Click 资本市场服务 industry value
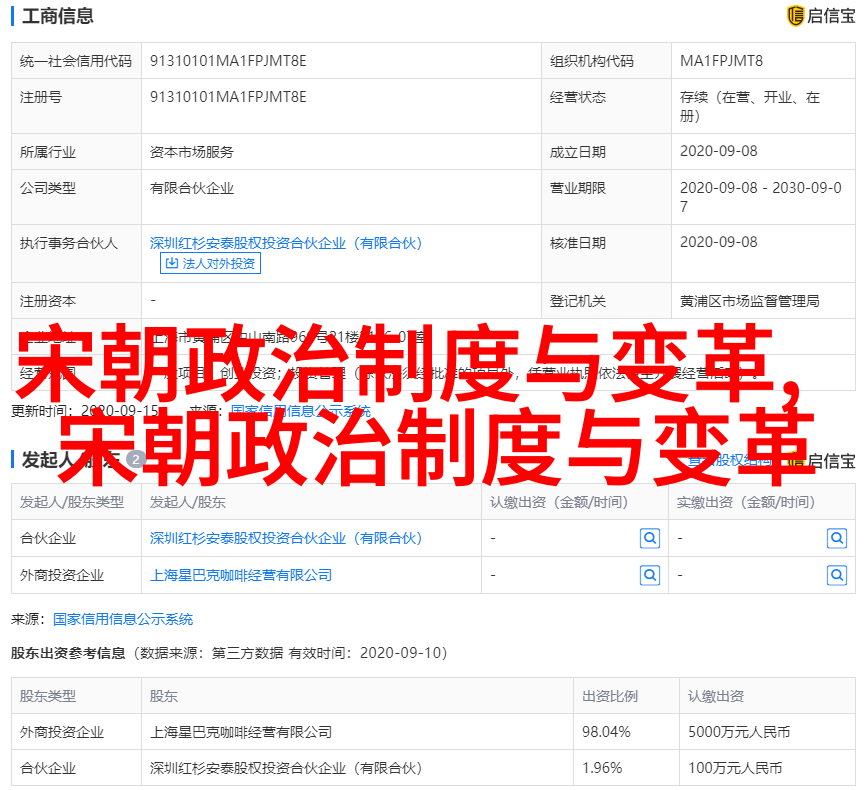This screenshot has width=867, height=790. (192, 152)
